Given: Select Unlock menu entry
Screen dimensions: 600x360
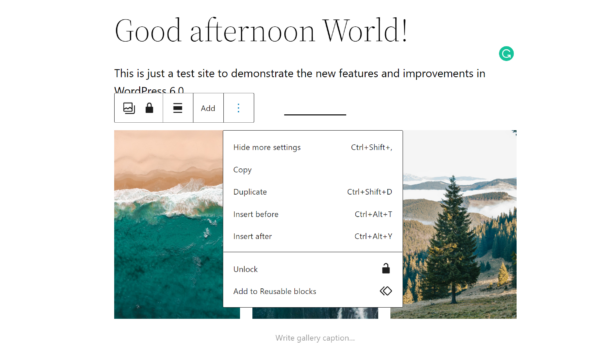Looking at the screenshot, I should pyautogui.click(x=313, y=269).
